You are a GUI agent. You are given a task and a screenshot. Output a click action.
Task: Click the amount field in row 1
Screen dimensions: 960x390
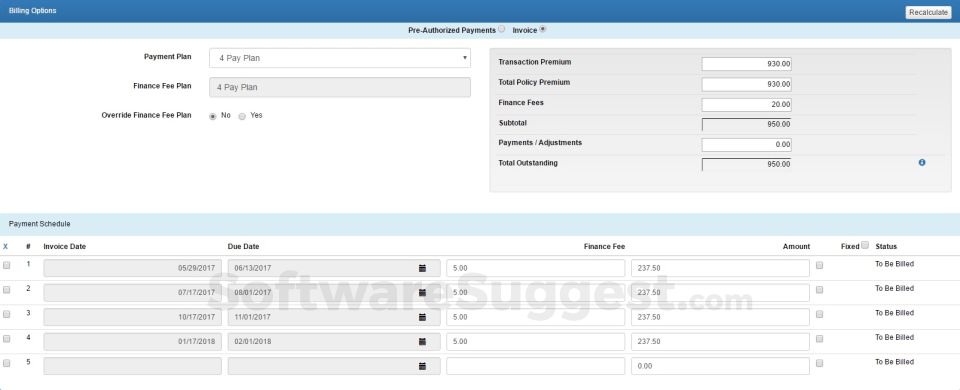pos(721,268)
